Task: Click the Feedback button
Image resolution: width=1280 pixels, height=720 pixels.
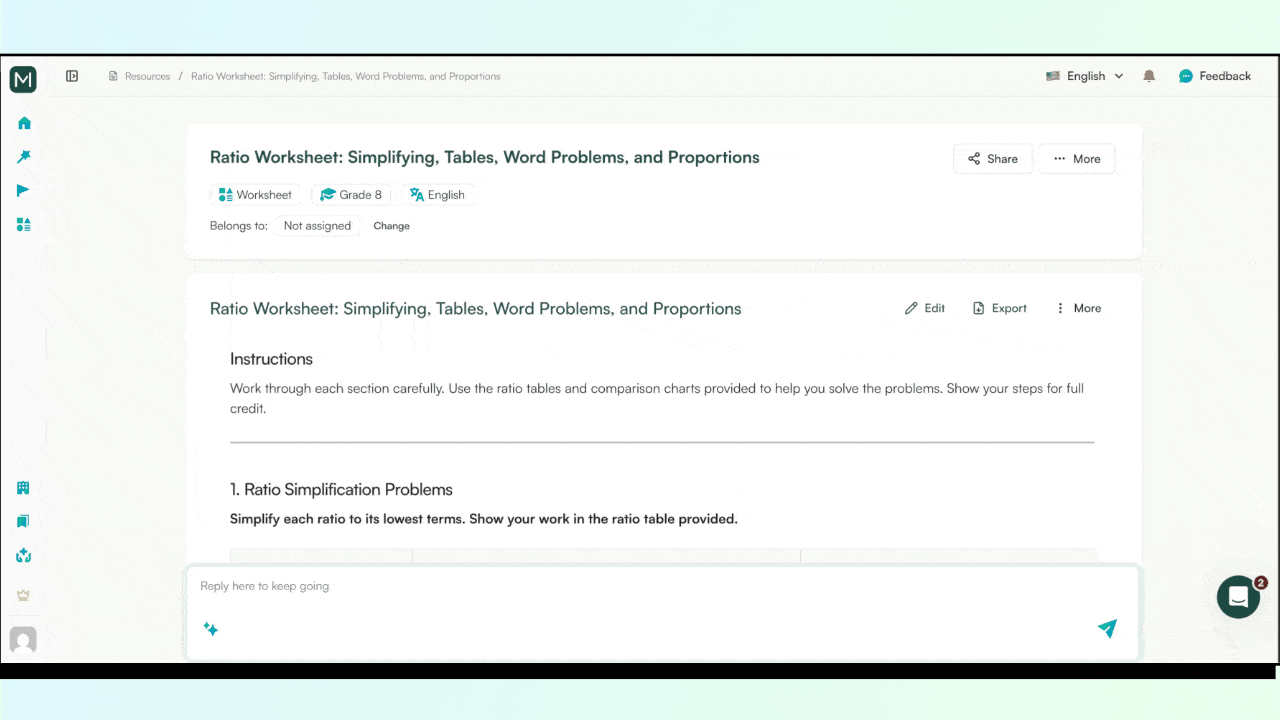Action: (1215, 76)
